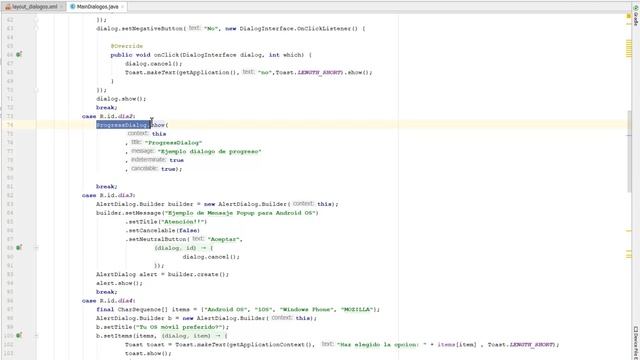Click the toast.show(); statement on line 103
640x360 pixels.
point(148,353)
